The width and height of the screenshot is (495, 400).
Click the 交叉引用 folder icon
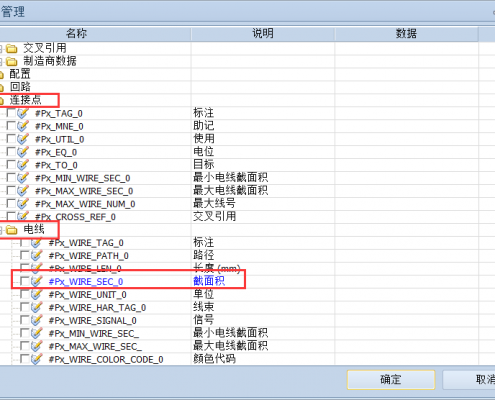click(x=12, y=49)
